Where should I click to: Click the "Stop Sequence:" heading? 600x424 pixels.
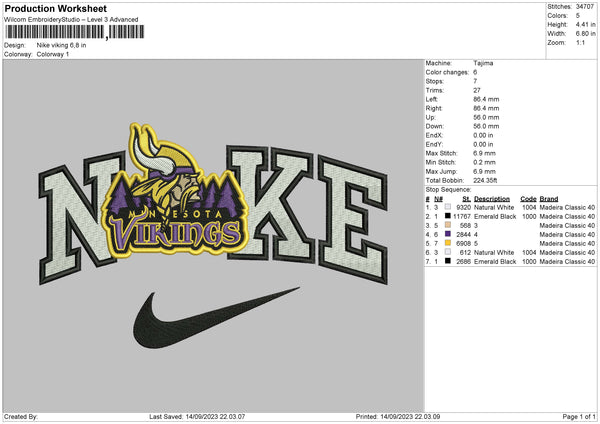[448, 190]
